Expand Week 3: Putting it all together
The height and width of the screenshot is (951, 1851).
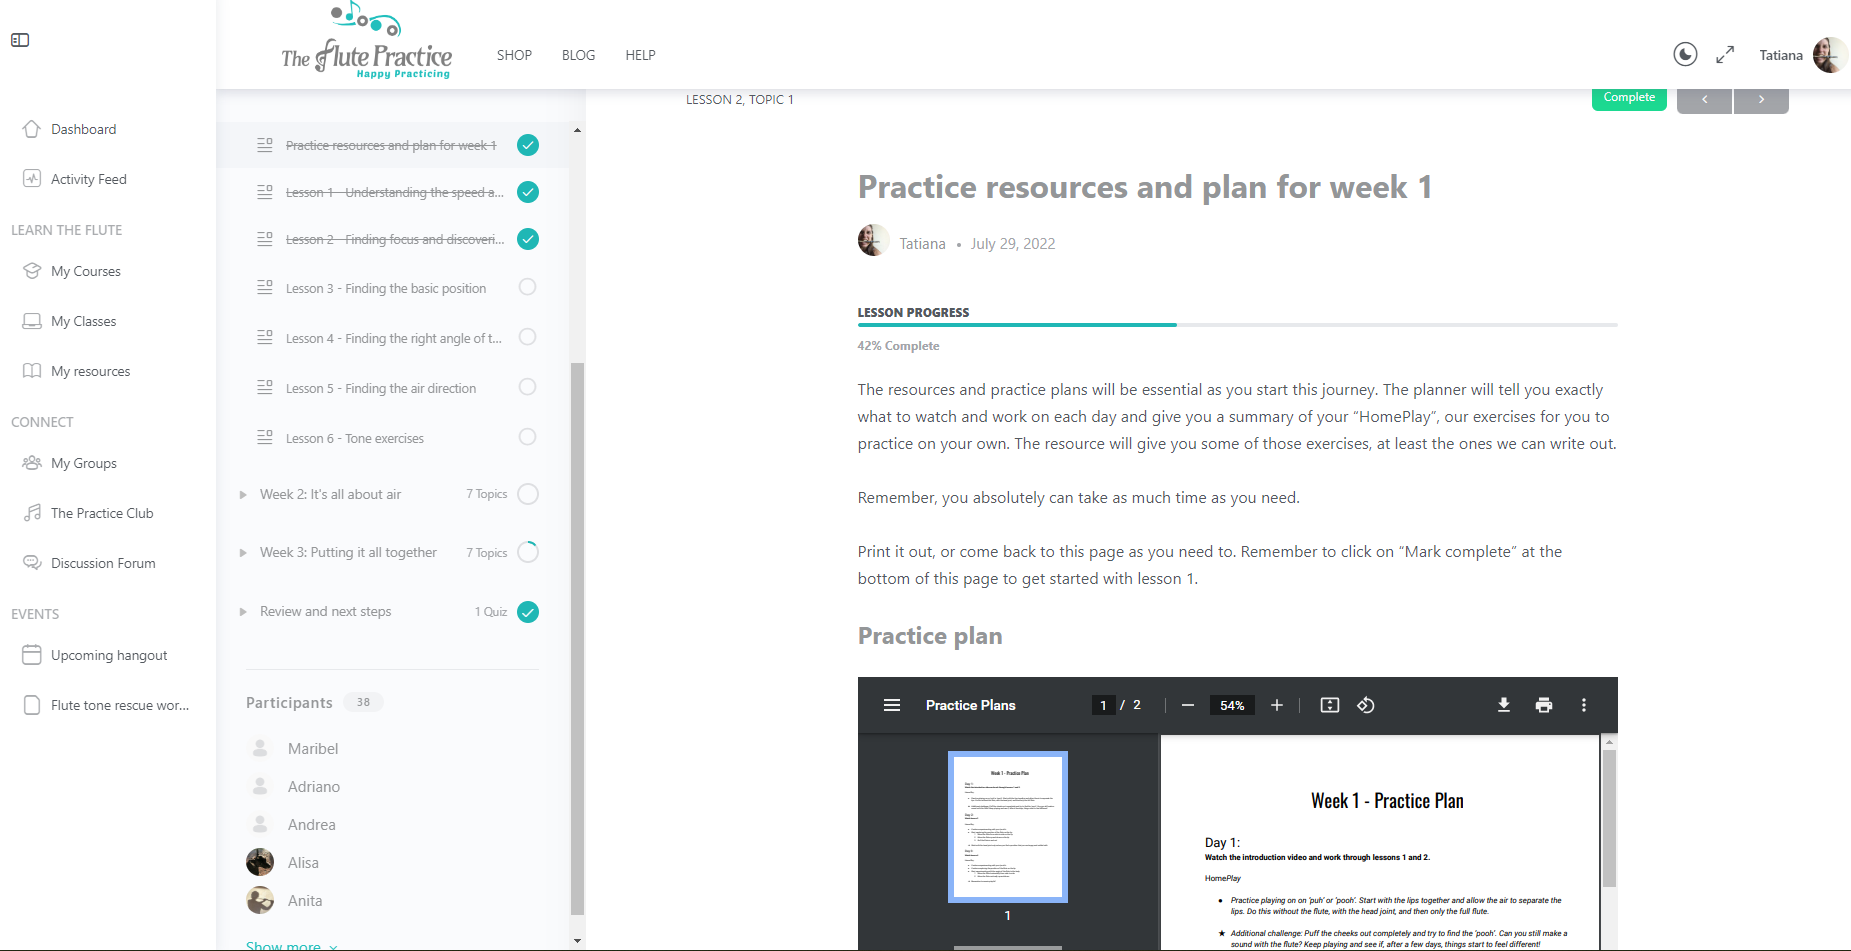click(243, 553)
